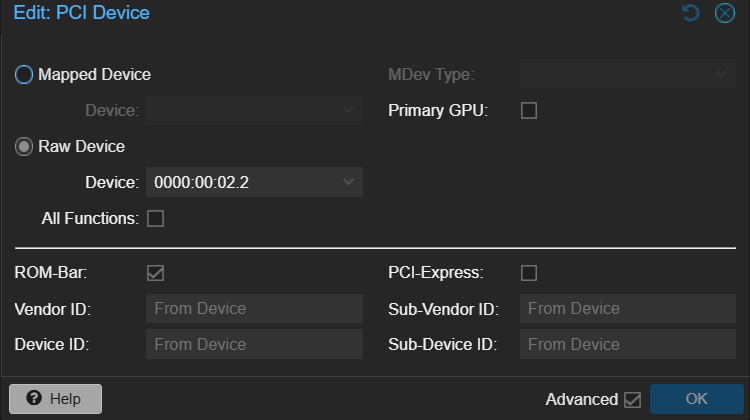Expand the raw Device 0000:00:02.2 dropdown
The height and width of the screenshot is (420, 750).
click(x=348, y=182)
